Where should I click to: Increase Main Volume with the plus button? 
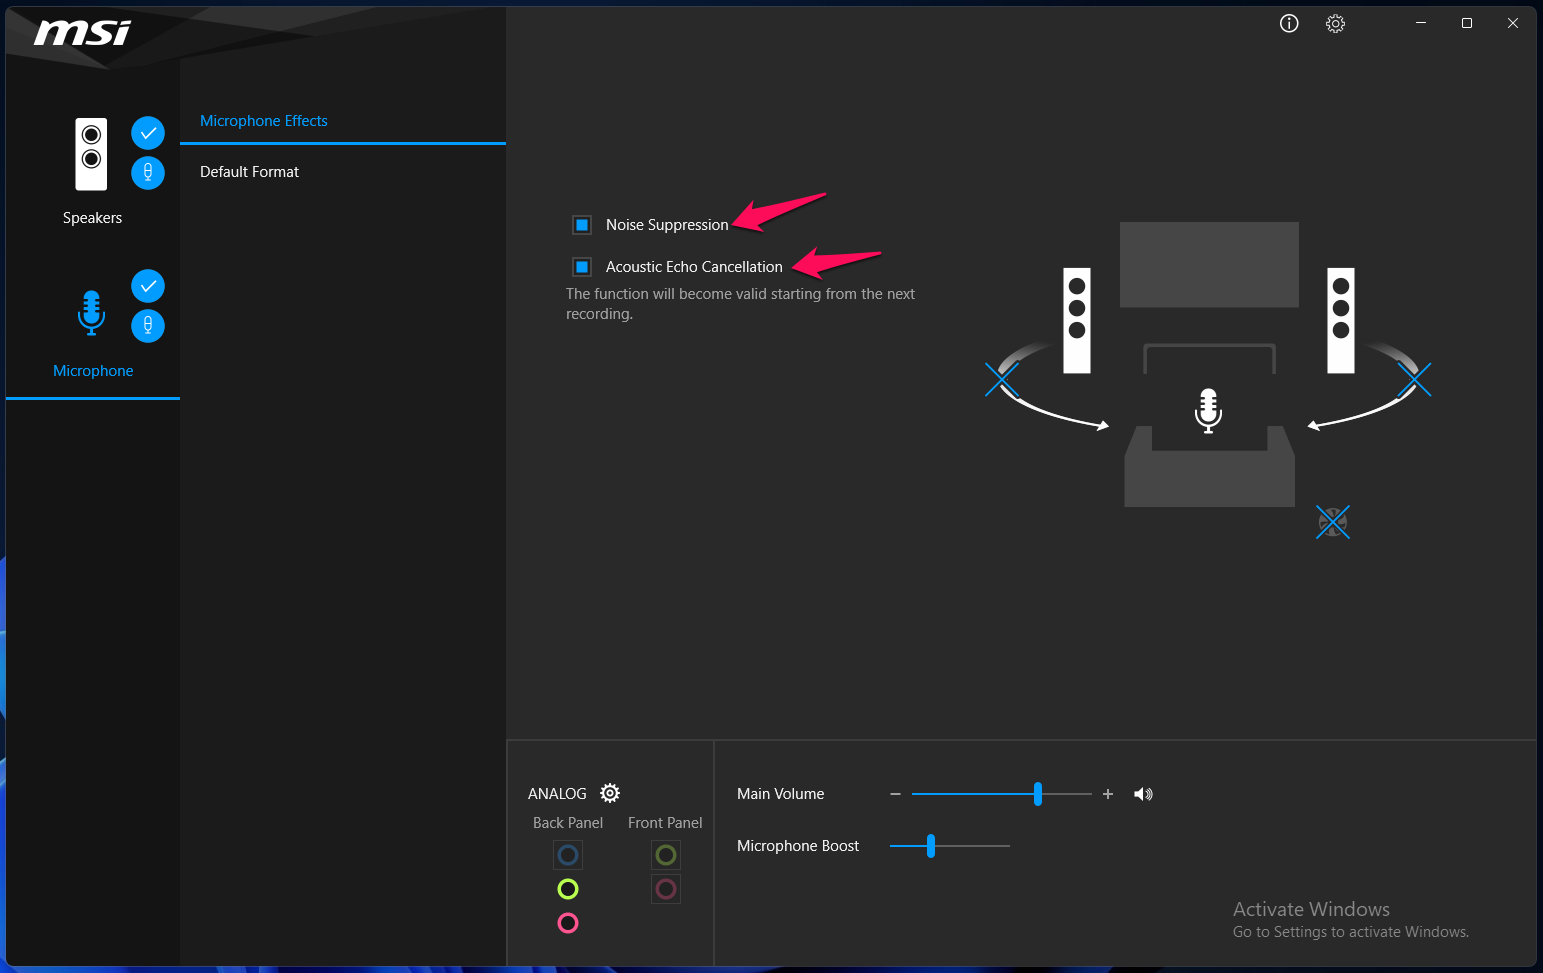[1107, 793]
